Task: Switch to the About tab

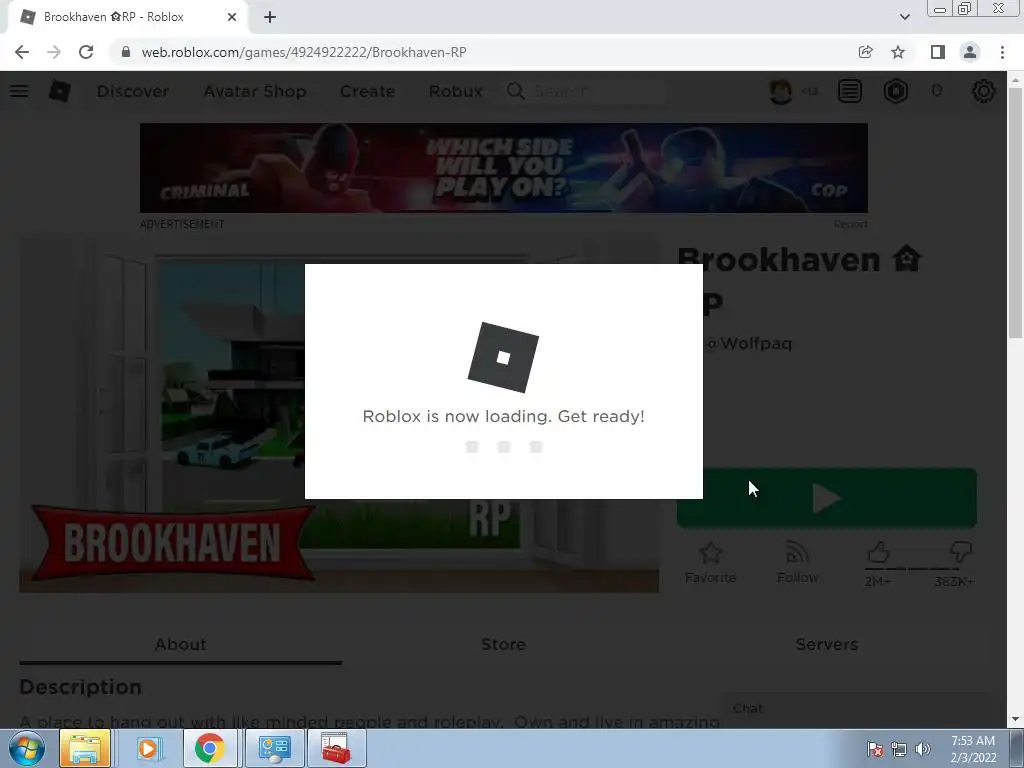Action: pos(180,645)
